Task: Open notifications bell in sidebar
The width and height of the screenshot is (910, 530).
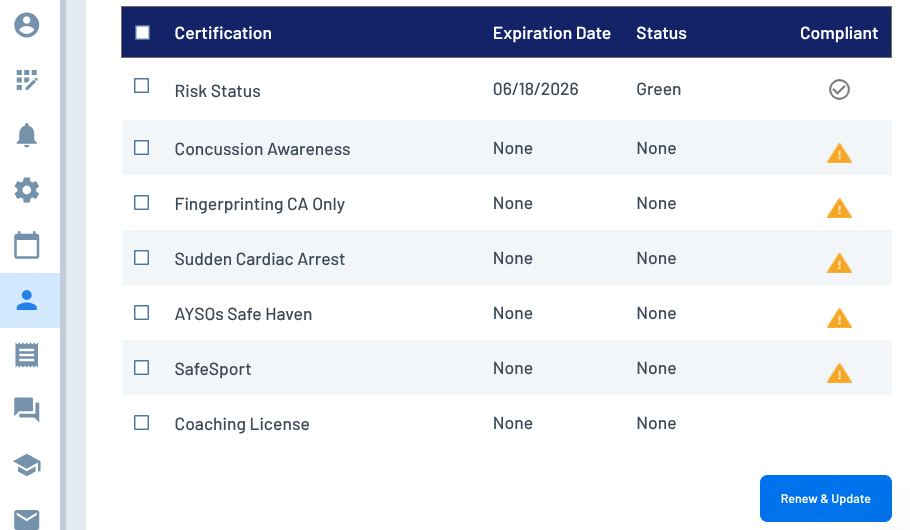Action: click(27, 136)
